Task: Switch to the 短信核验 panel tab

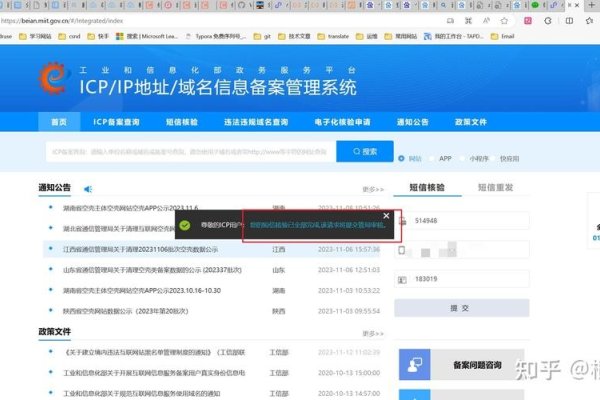Action: point(427,187)
